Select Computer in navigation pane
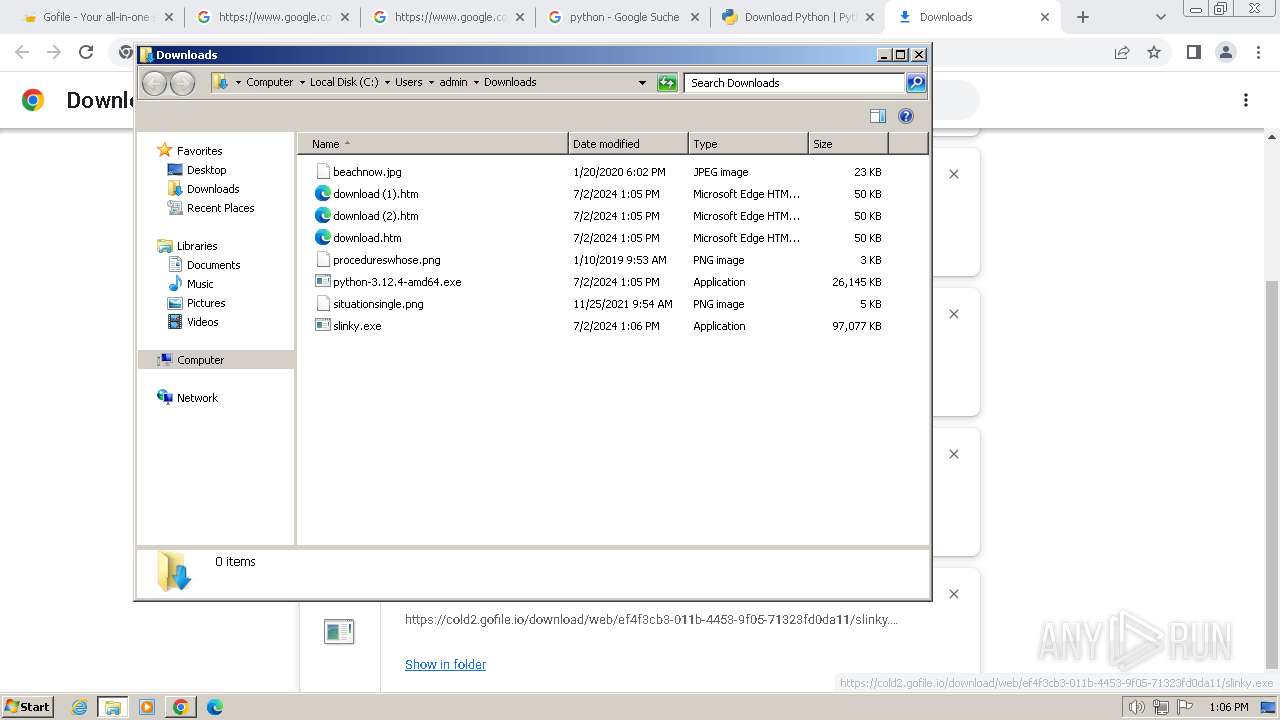Screen dimensions: 1280x720 (216, 360)
